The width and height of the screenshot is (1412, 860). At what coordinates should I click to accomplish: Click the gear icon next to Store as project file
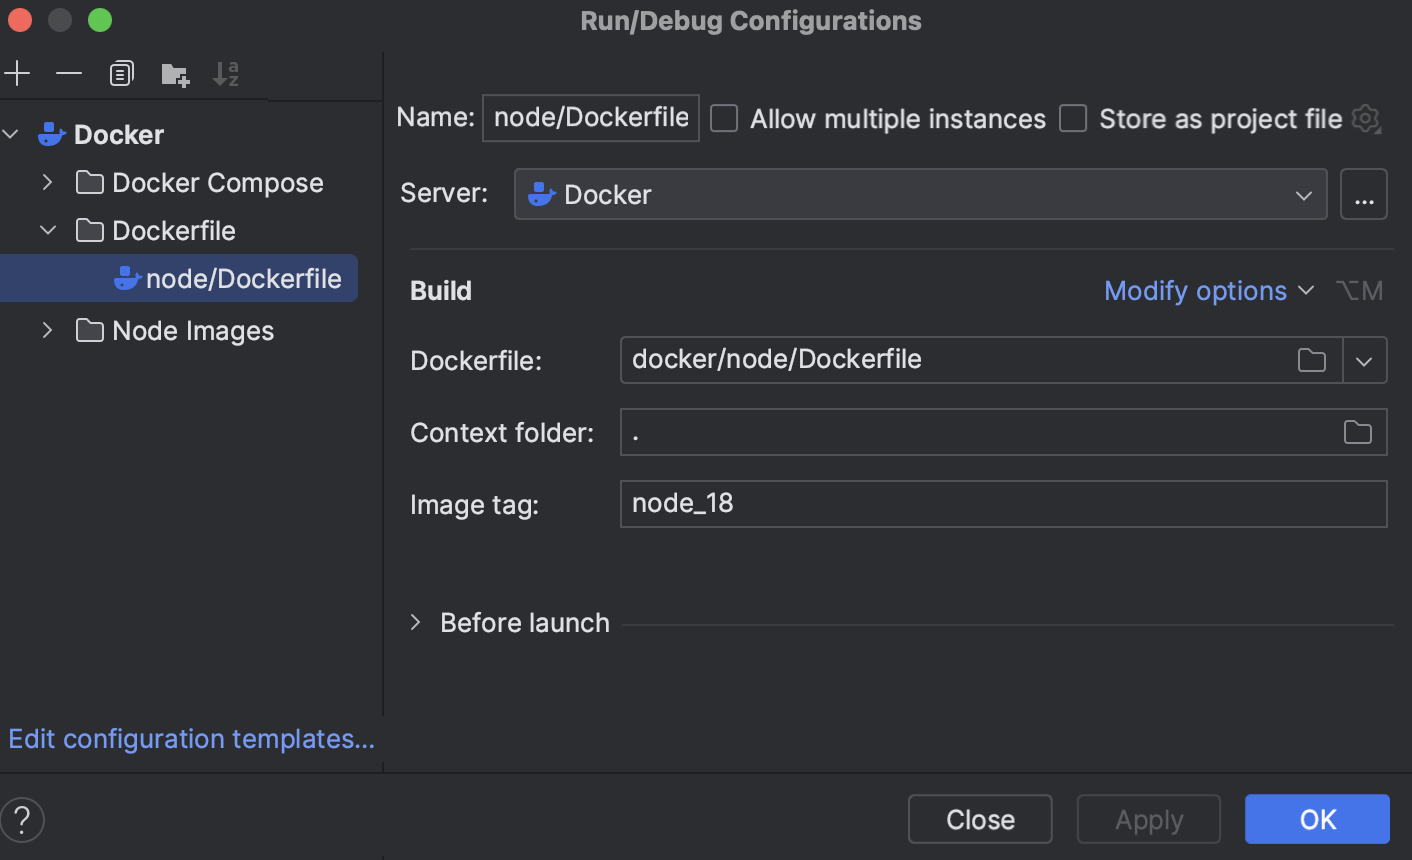(x=1366, y=119)
